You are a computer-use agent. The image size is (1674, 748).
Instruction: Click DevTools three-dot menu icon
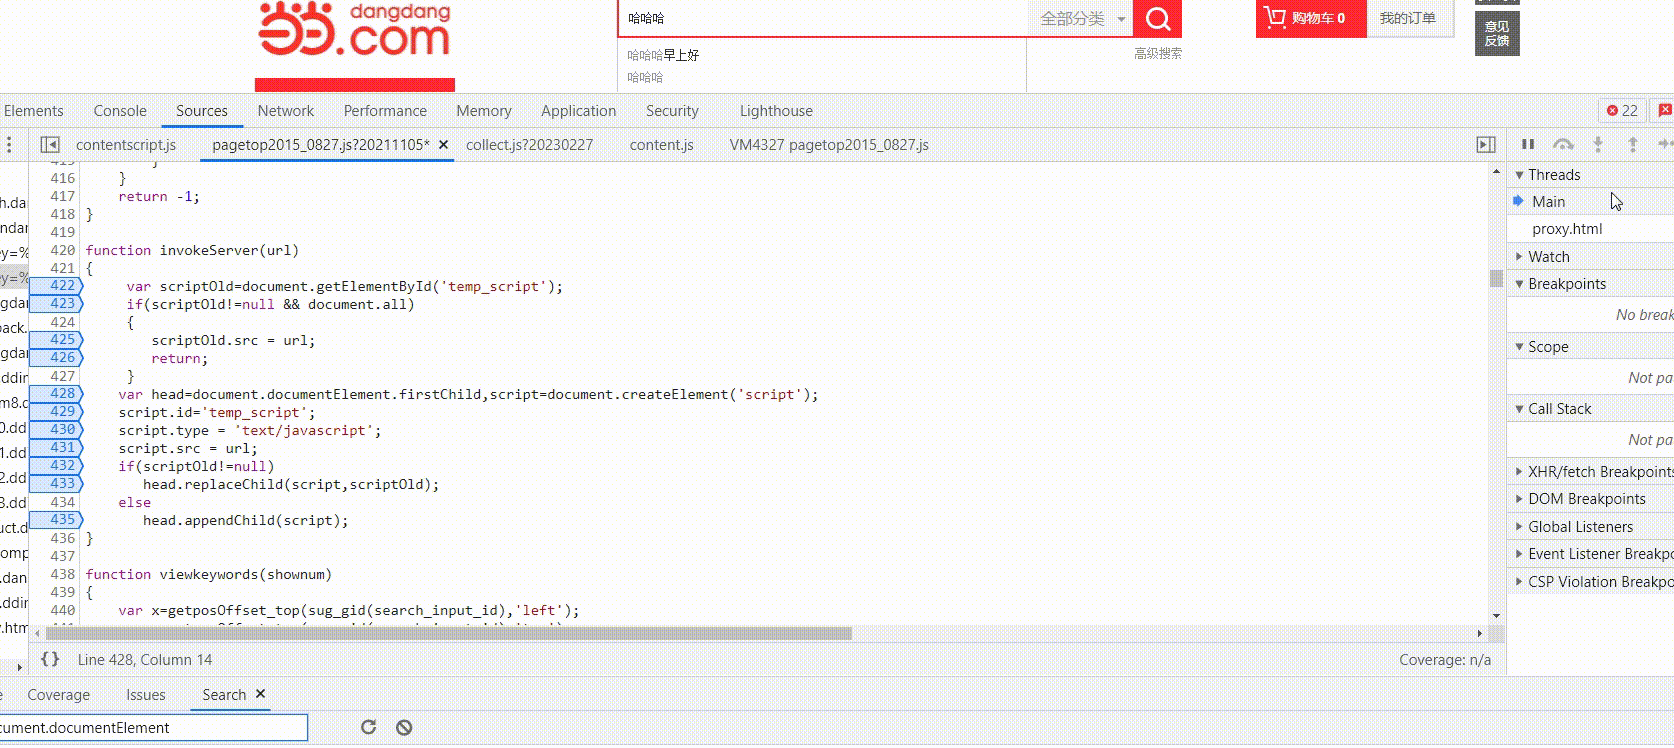9,145
